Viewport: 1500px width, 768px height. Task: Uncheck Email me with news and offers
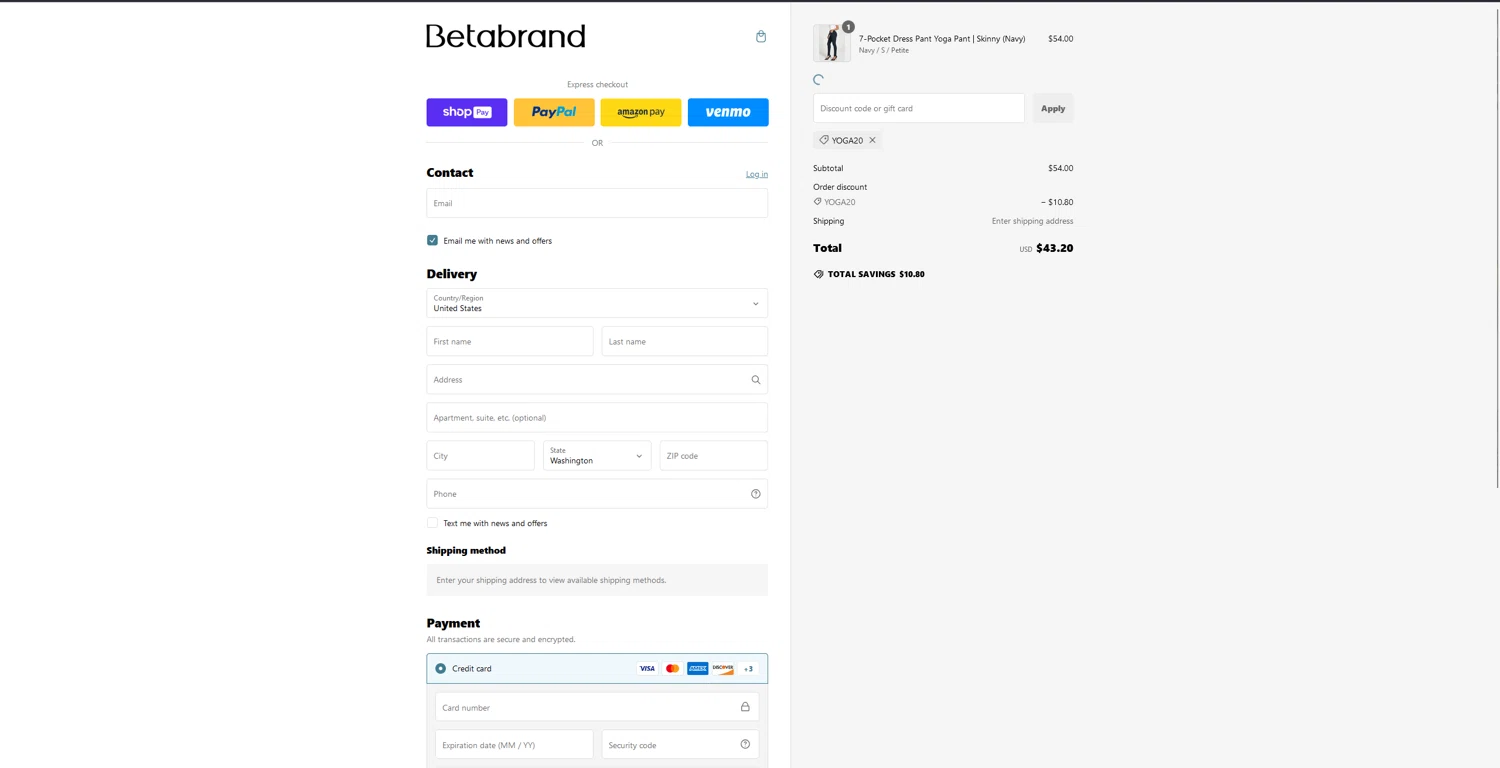(432, 240)
